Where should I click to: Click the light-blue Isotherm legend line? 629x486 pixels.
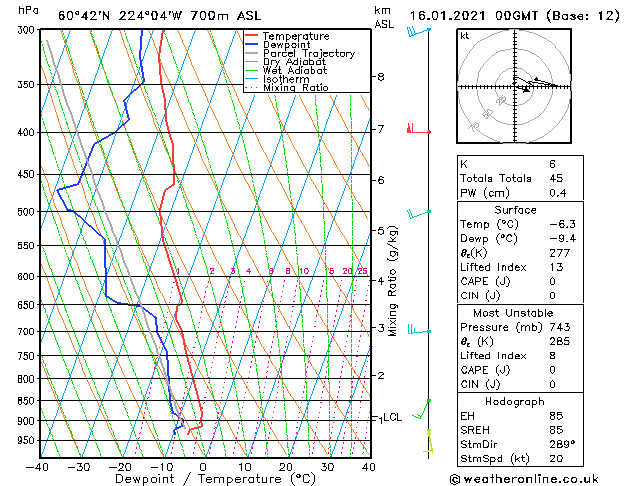251,79
